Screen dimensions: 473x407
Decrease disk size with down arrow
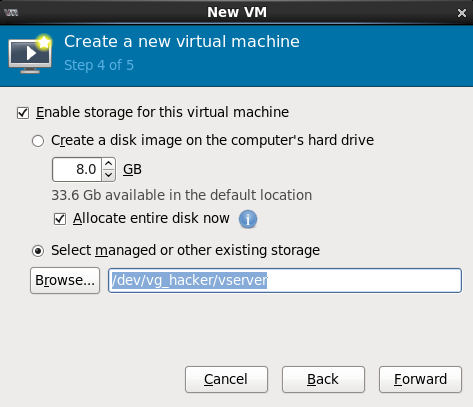[x=108, y=175]
